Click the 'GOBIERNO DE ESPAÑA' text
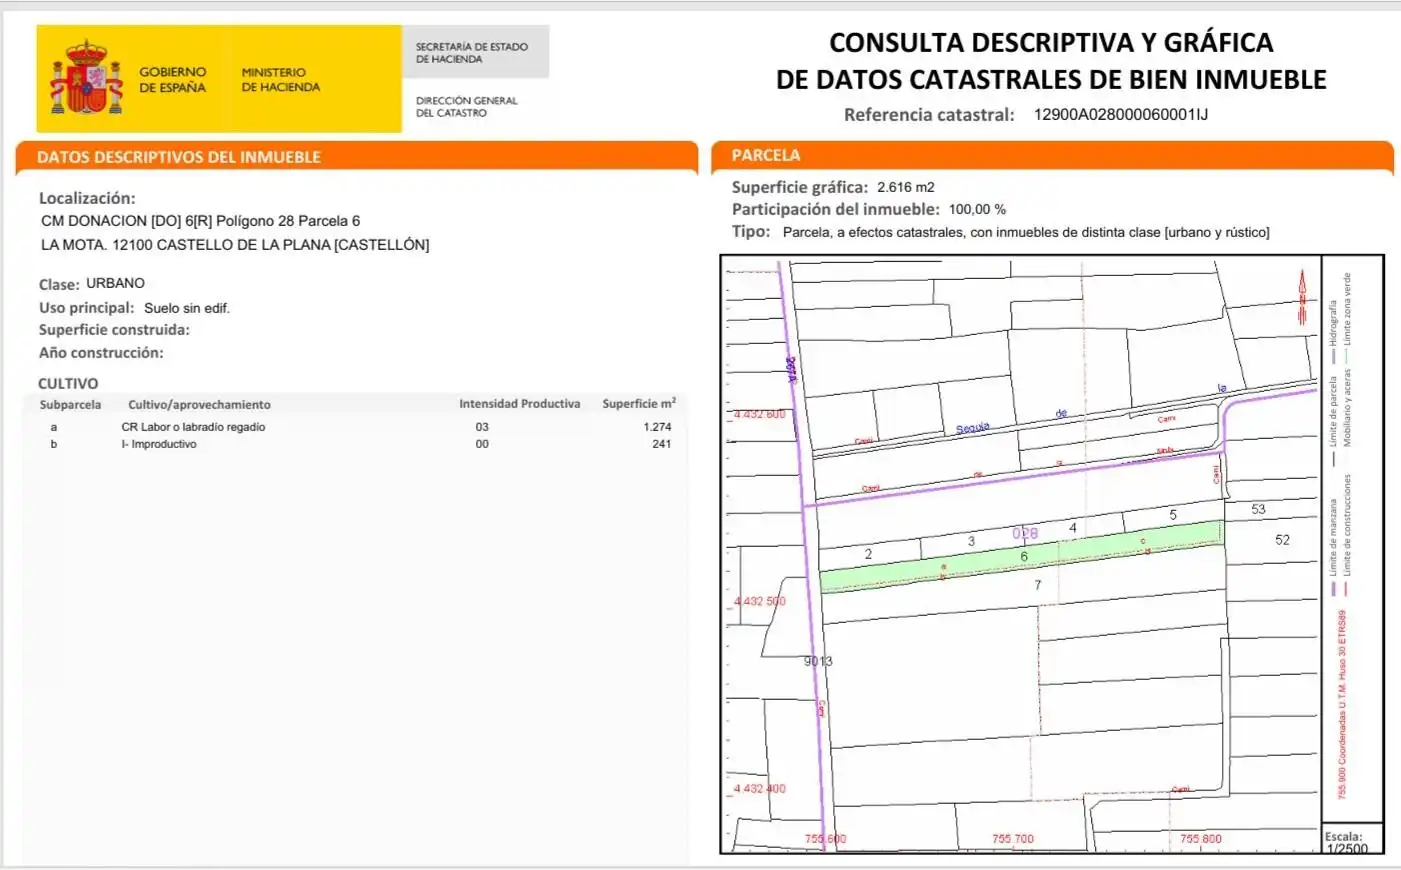 point(173,80)
